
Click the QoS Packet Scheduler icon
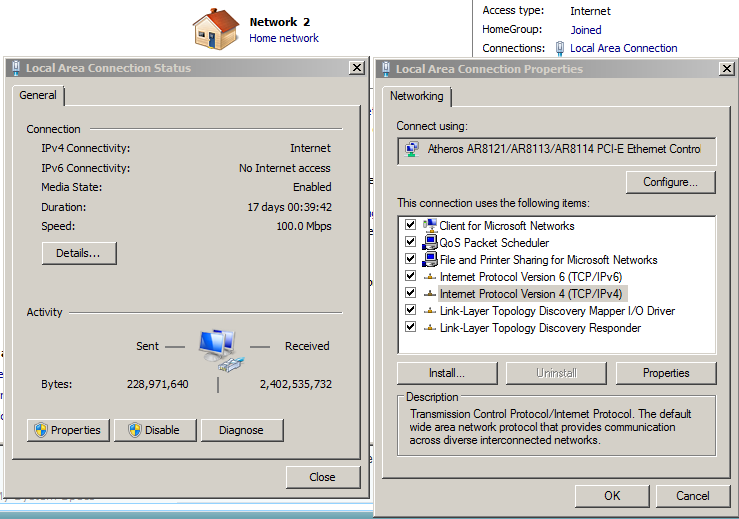coord(430,242)
